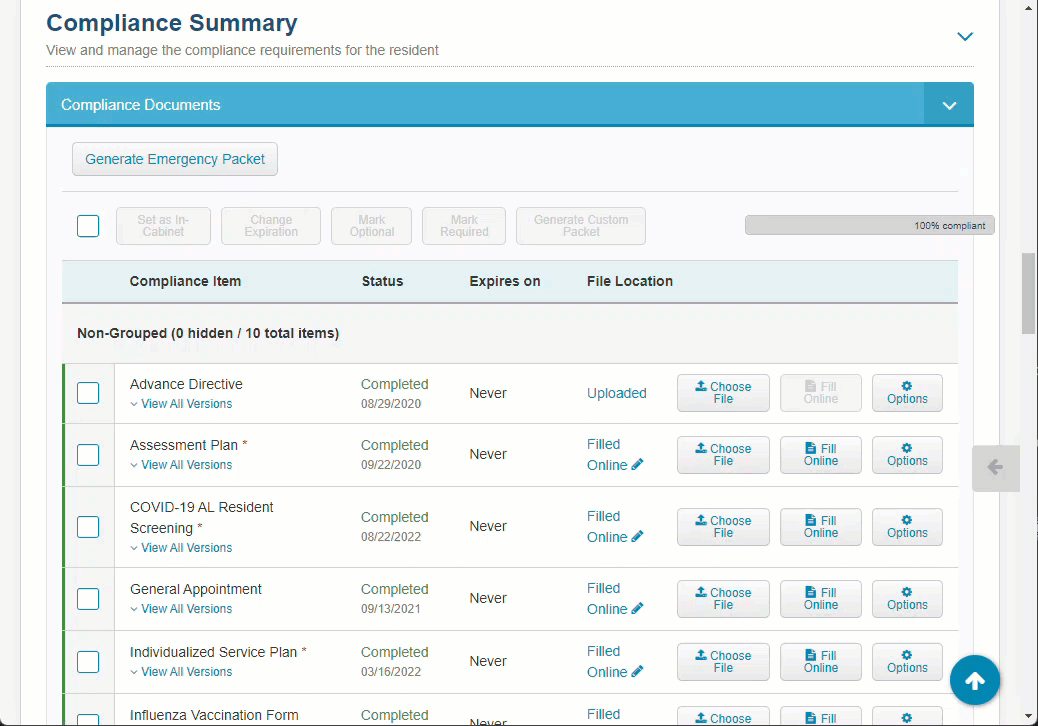Image resolution: width=1038 pixels, height=726 pixels.
Task: Click the 100% compliant progress bar
Action: (x=869, y=226)
